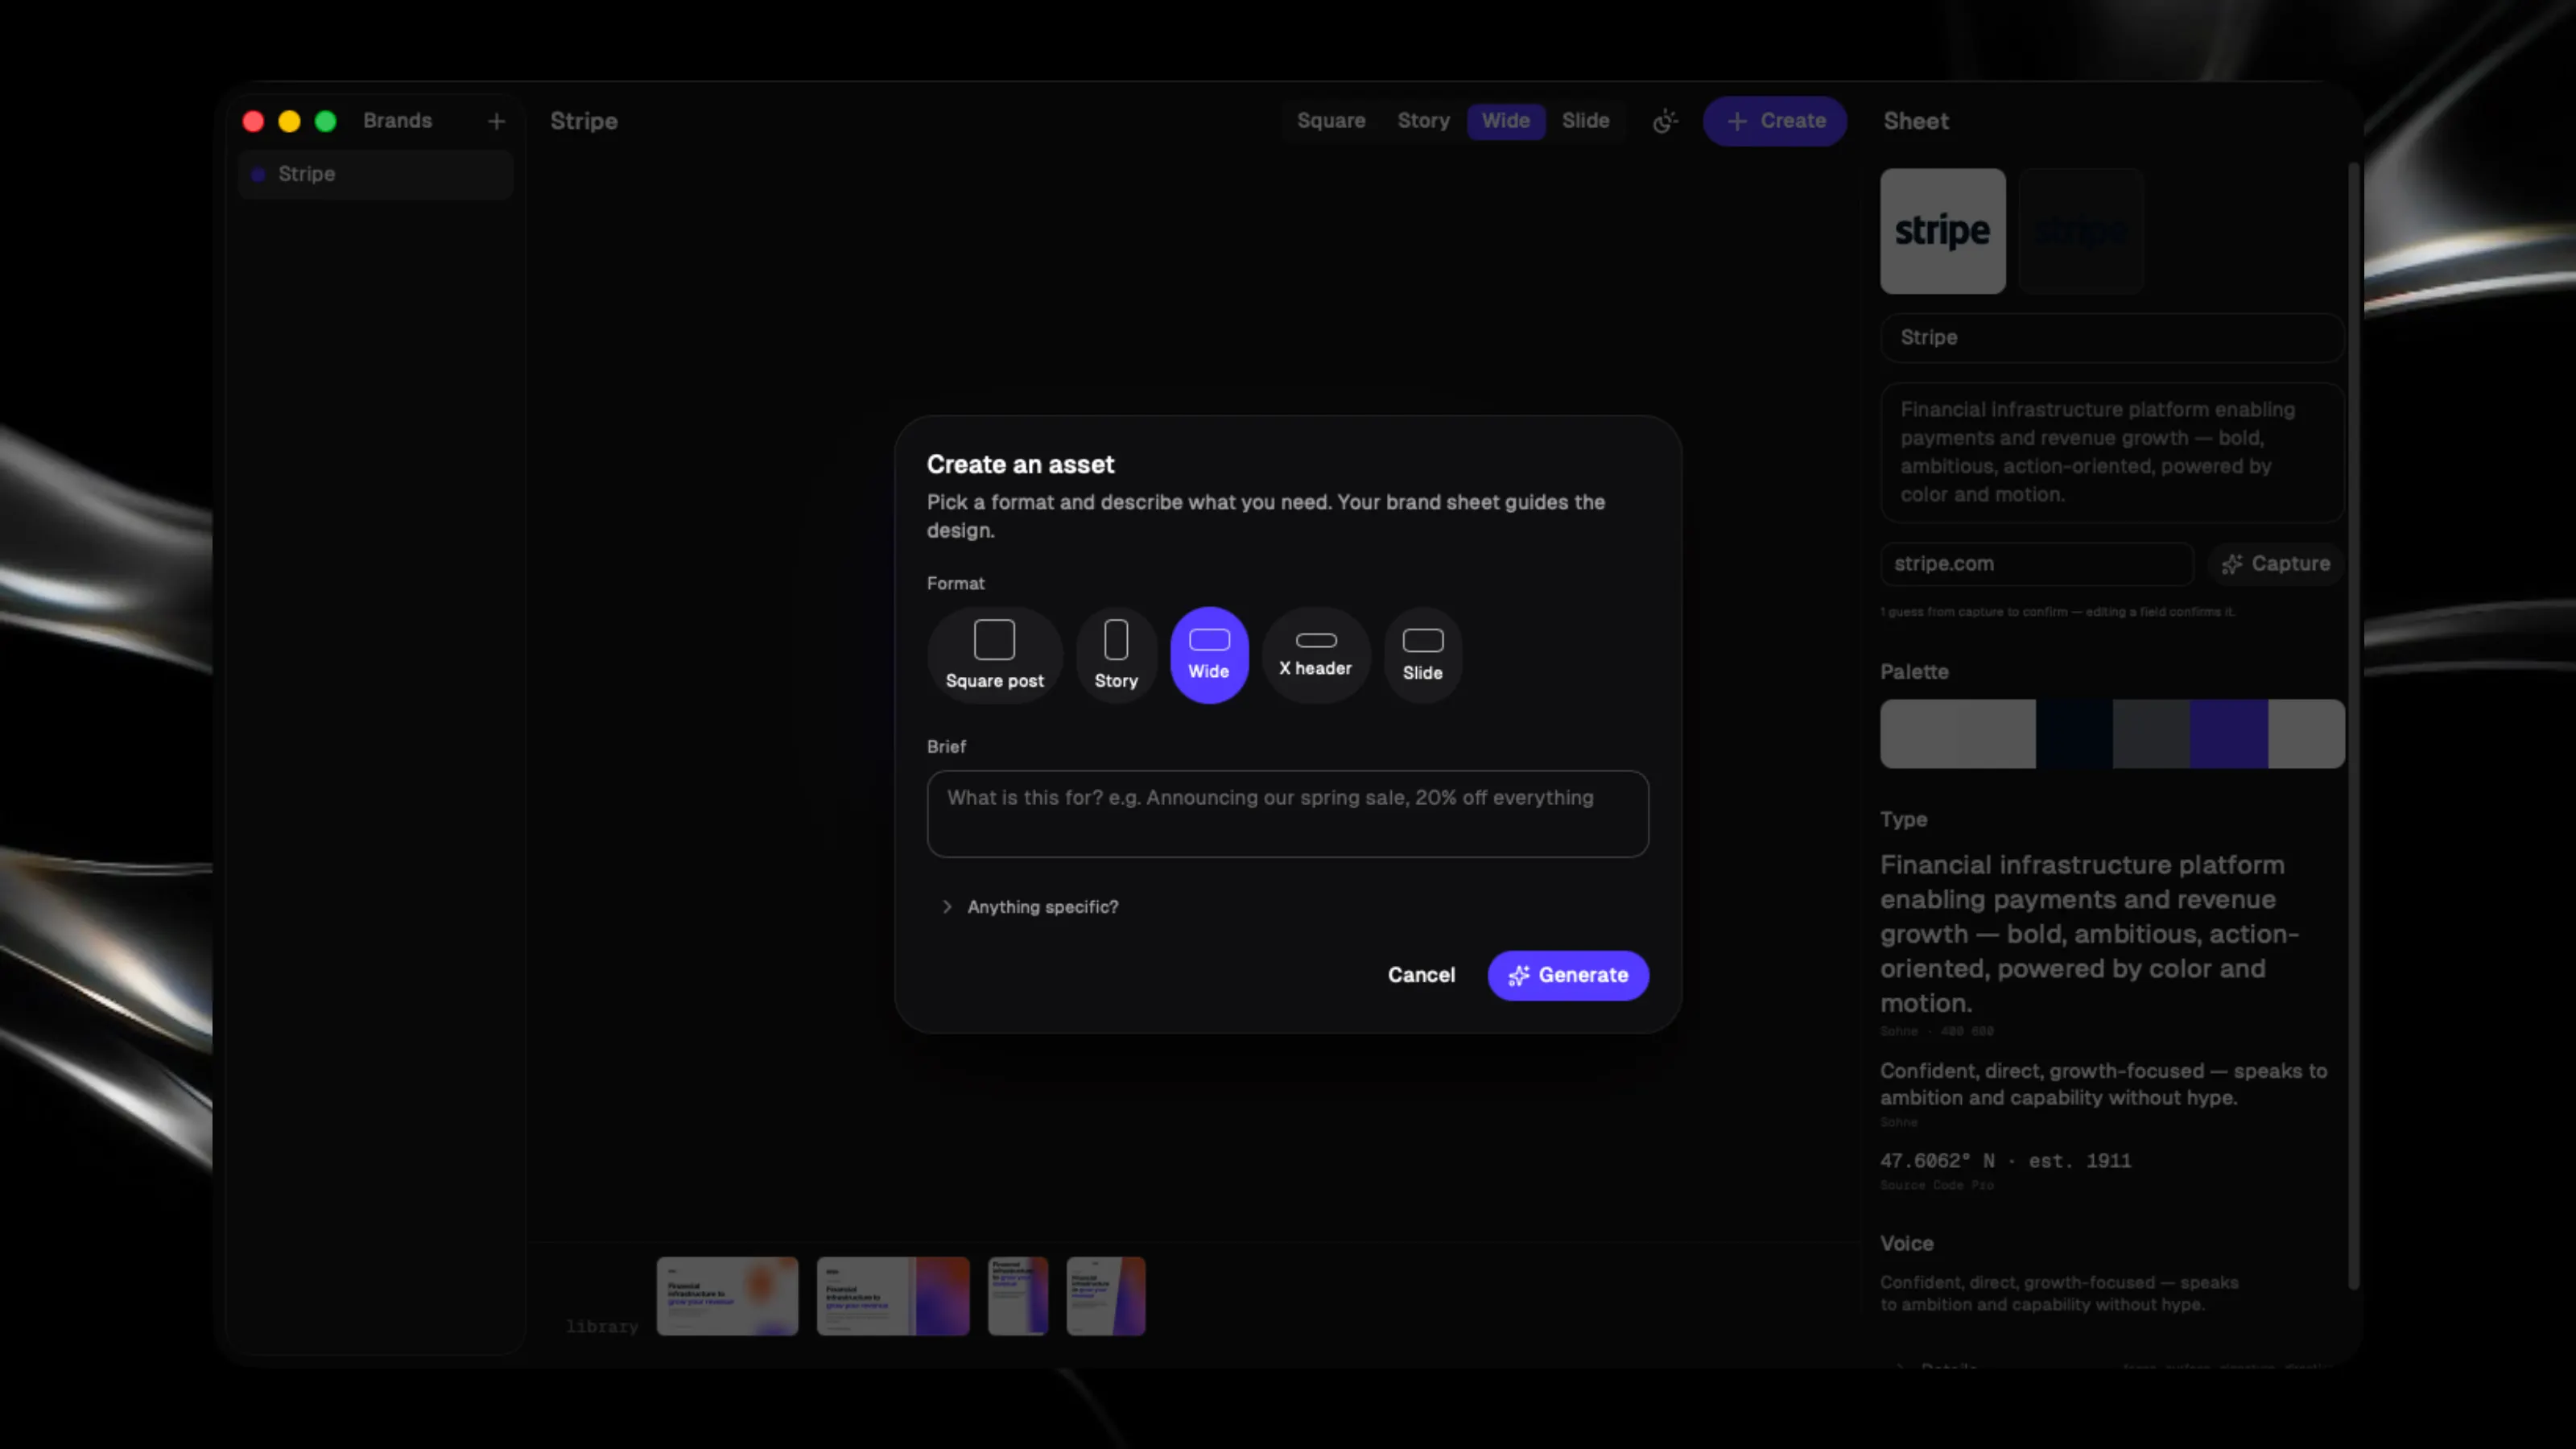
Task: Choose the X header format
Action: pos(1315,655)
